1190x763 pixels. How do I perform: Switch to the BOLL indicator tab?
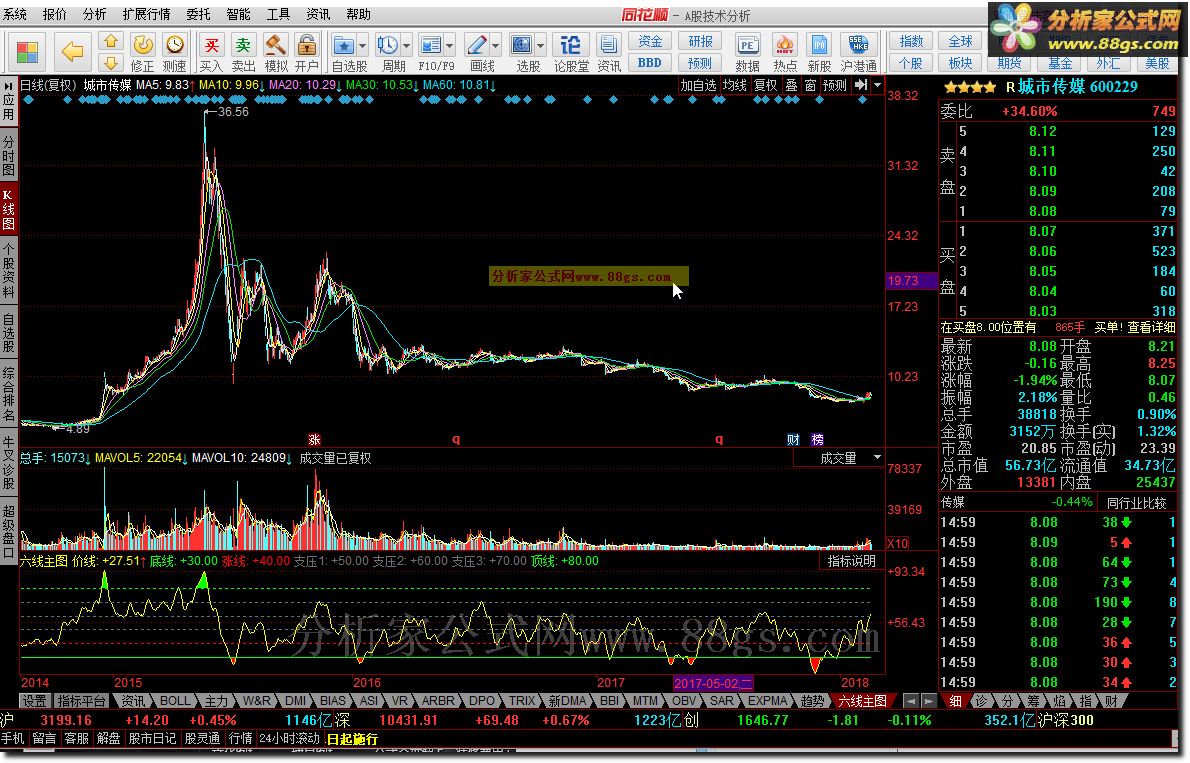[175, 701]
